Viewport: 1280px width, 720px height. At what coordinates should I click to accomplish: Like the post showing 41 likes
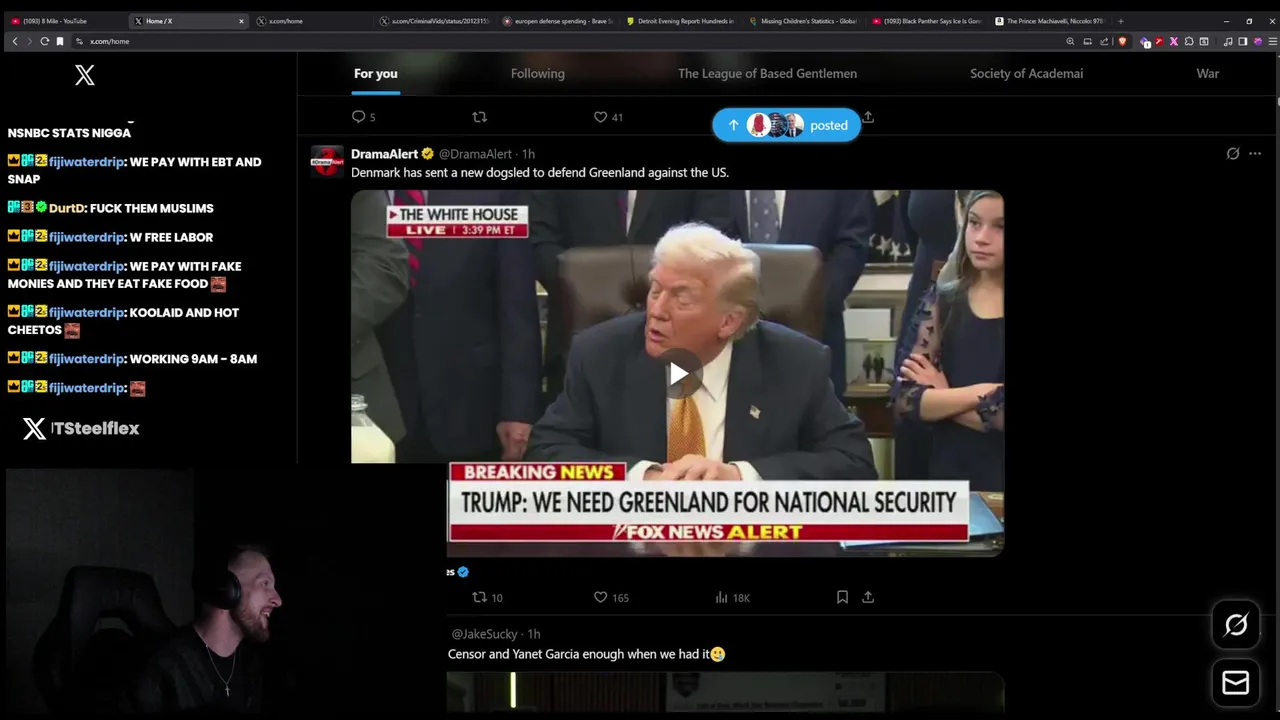click(x=608, y=117)
